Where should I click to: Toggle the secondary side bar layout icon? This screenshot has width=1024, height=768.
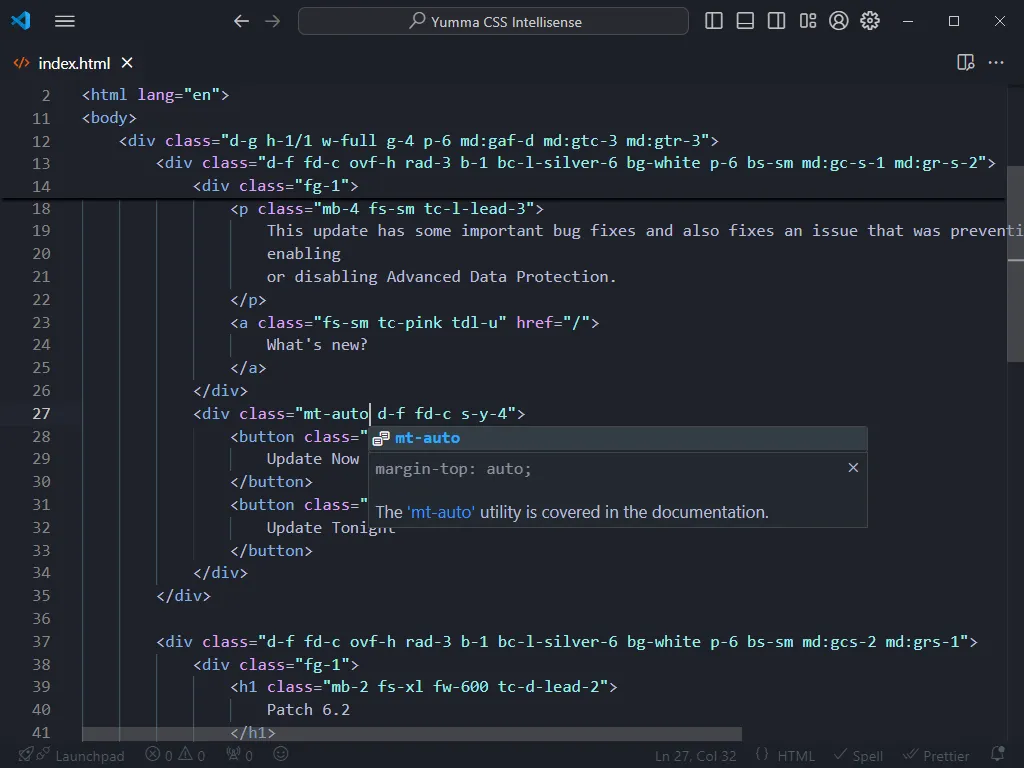pos(776,21)
